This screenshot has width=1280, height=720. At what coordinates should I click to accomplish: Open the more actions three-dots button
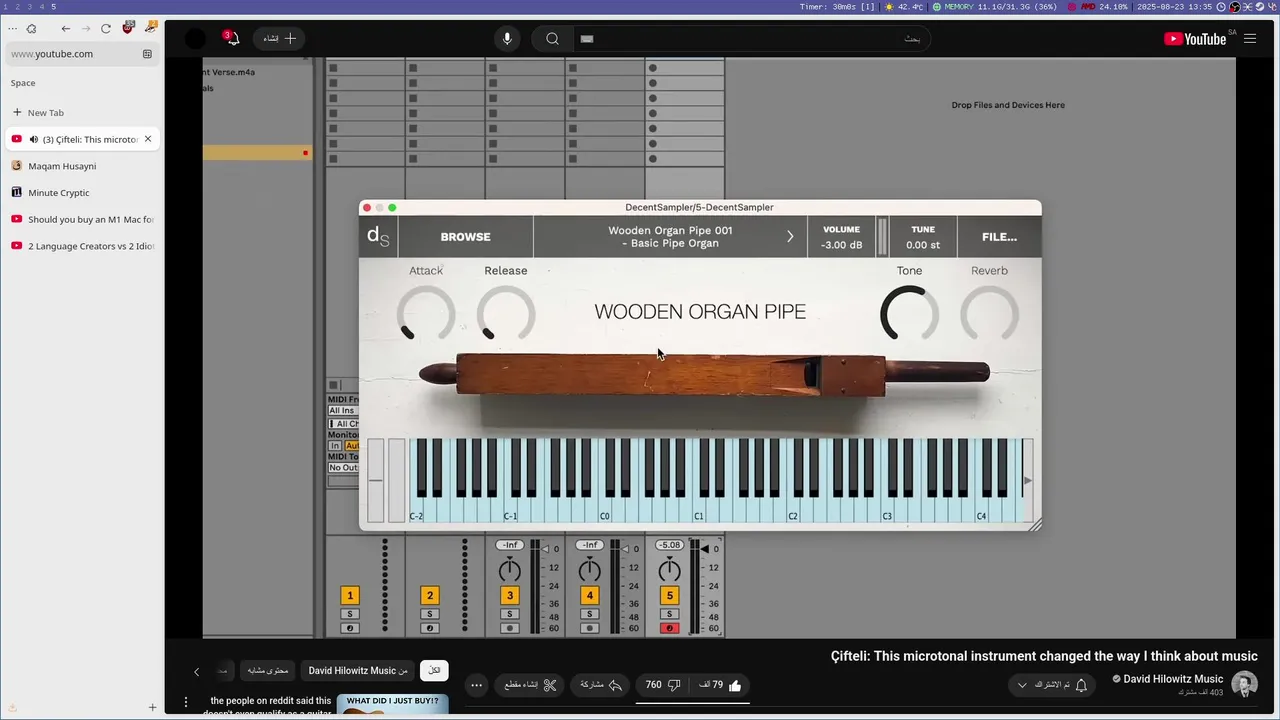coord(477,685)
